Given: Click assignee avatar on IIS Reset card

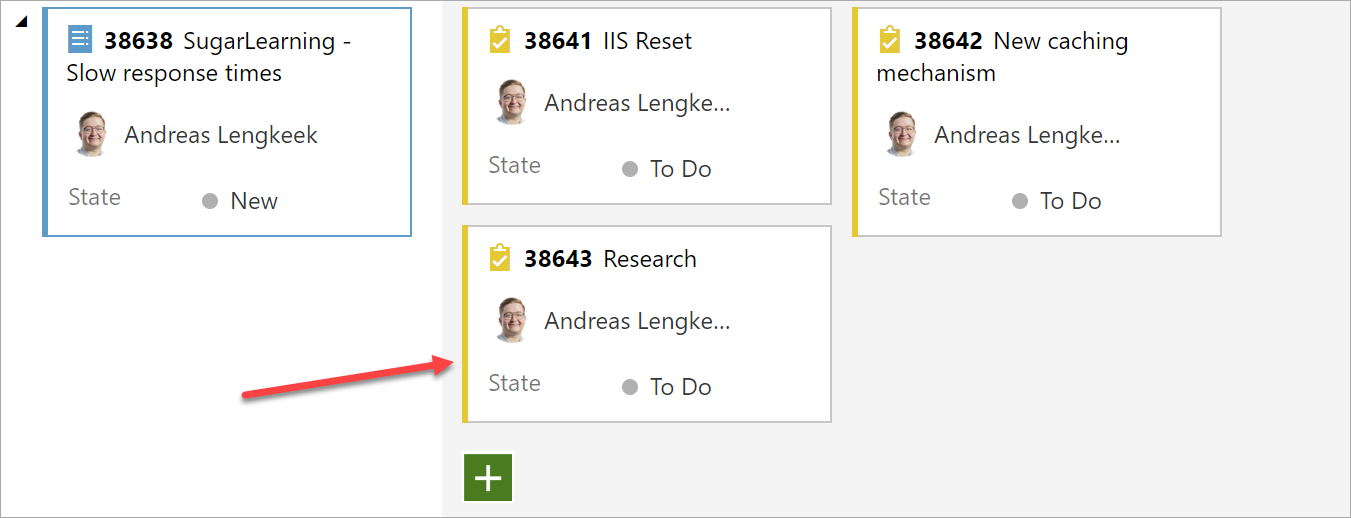Looking at the screenshot, I should point(512,103).
